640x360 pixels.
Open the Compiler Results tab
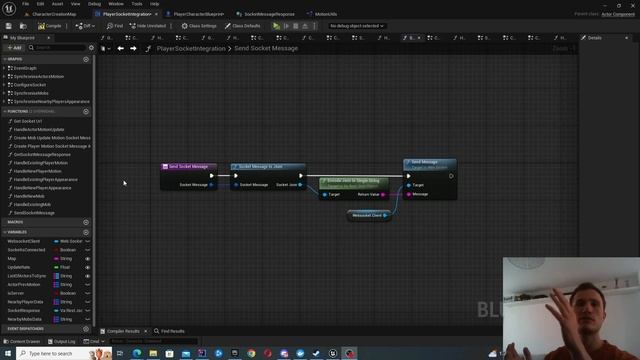pos(122,331)
